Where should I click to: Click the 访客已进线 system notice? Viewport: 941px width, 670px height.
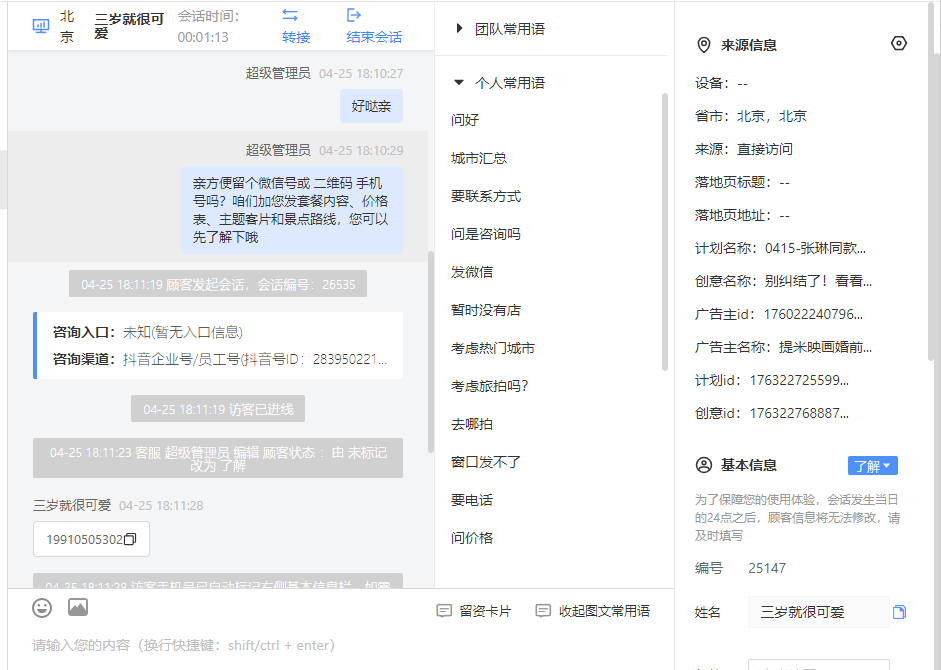point(218,409)
